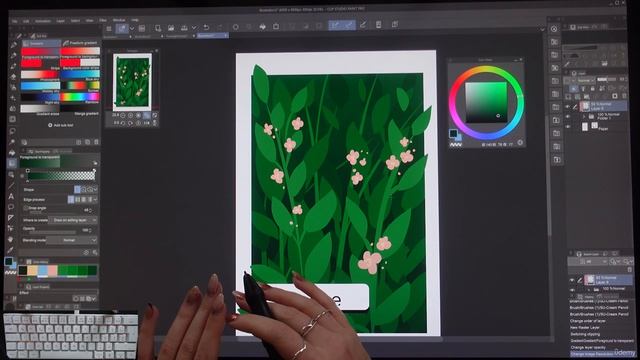This screenshot has height=360, width=640.
Task: Enable the Snap angle checkbox
Action: [25, 208]
